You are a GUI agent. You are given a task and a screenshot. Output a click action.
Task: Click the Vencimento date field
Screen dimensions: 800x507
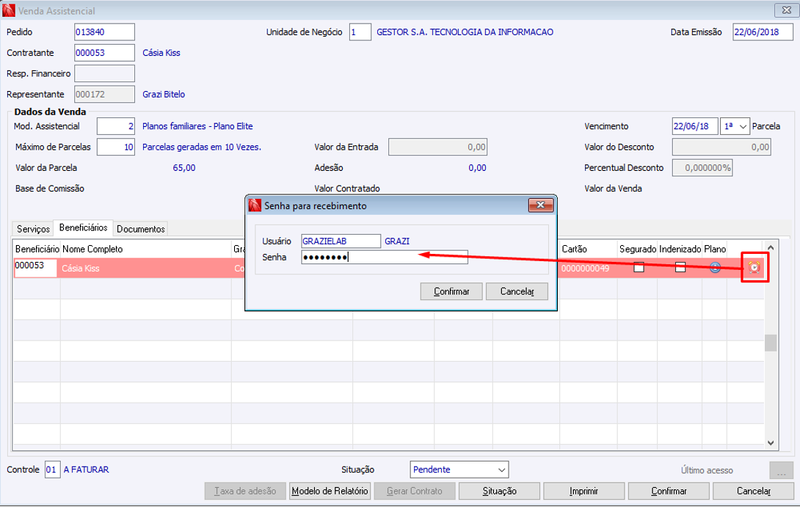(x=695, y=126)
